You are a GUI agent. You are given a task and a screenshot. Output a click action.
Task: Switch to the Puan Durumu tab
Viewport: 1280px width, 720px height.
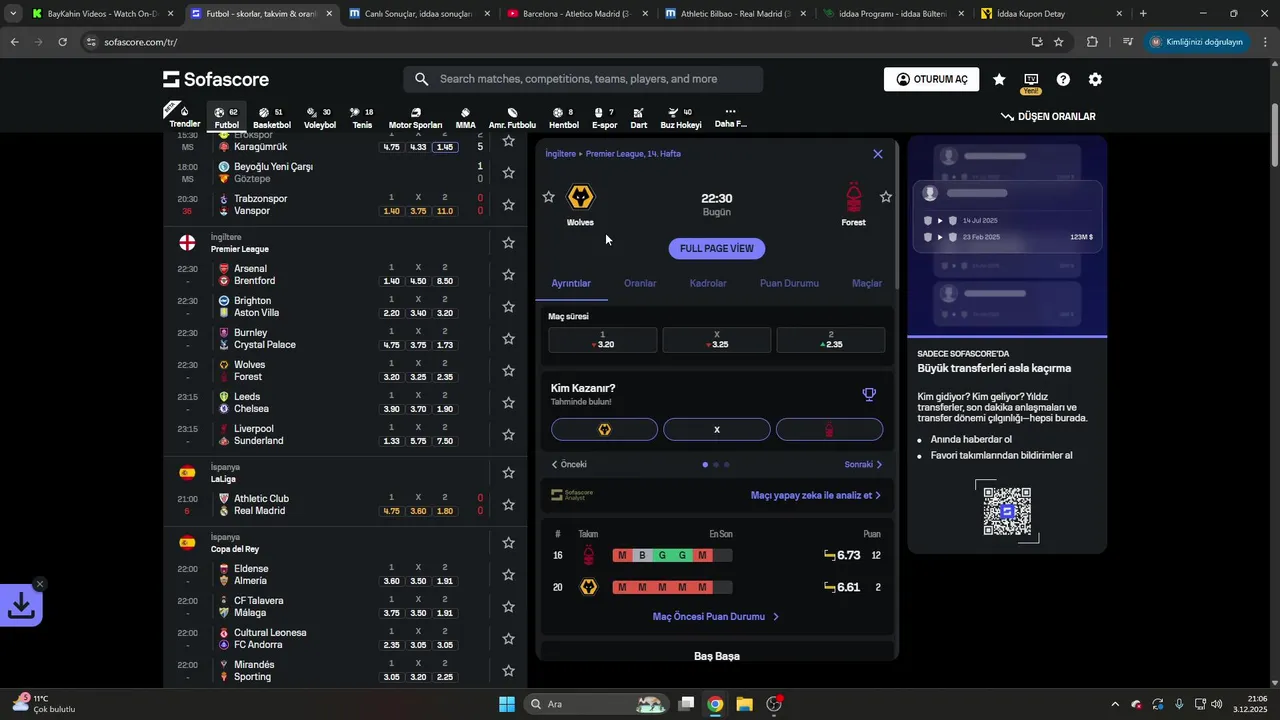click(x=789, y=284)
